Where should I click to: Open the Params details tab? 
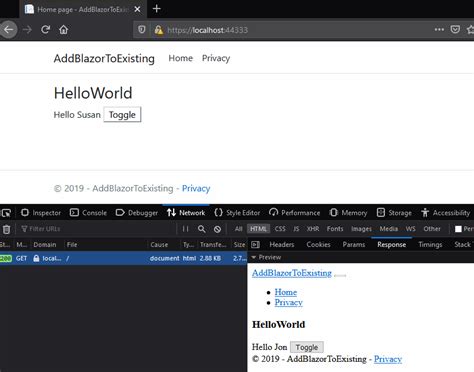tap(354, 245)
